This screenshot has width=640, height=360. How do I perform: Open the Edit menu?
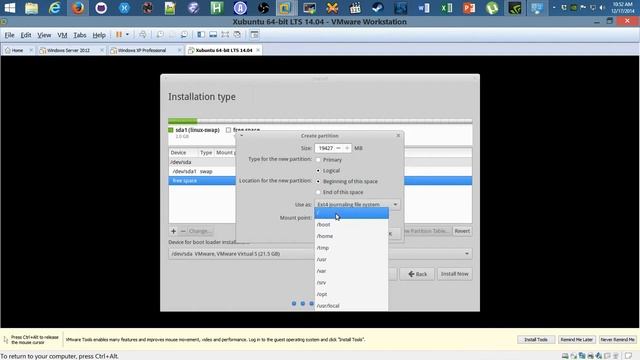[26, 35]
